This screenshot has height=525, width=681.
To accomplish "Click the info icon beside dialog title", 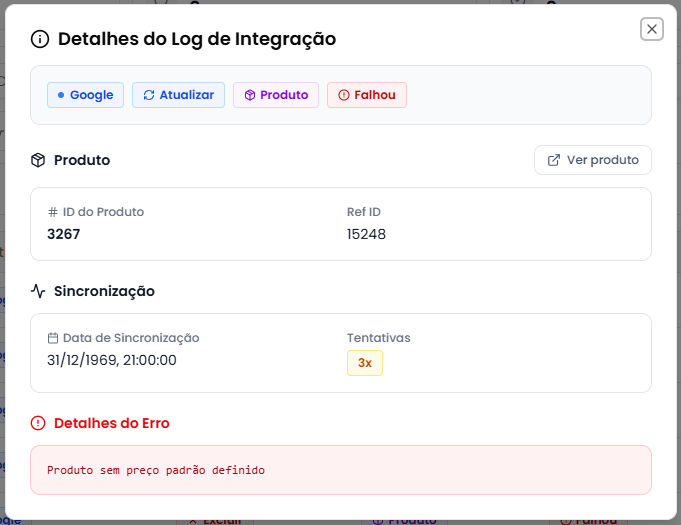I will pyautogui.click(x=40, y=39).
